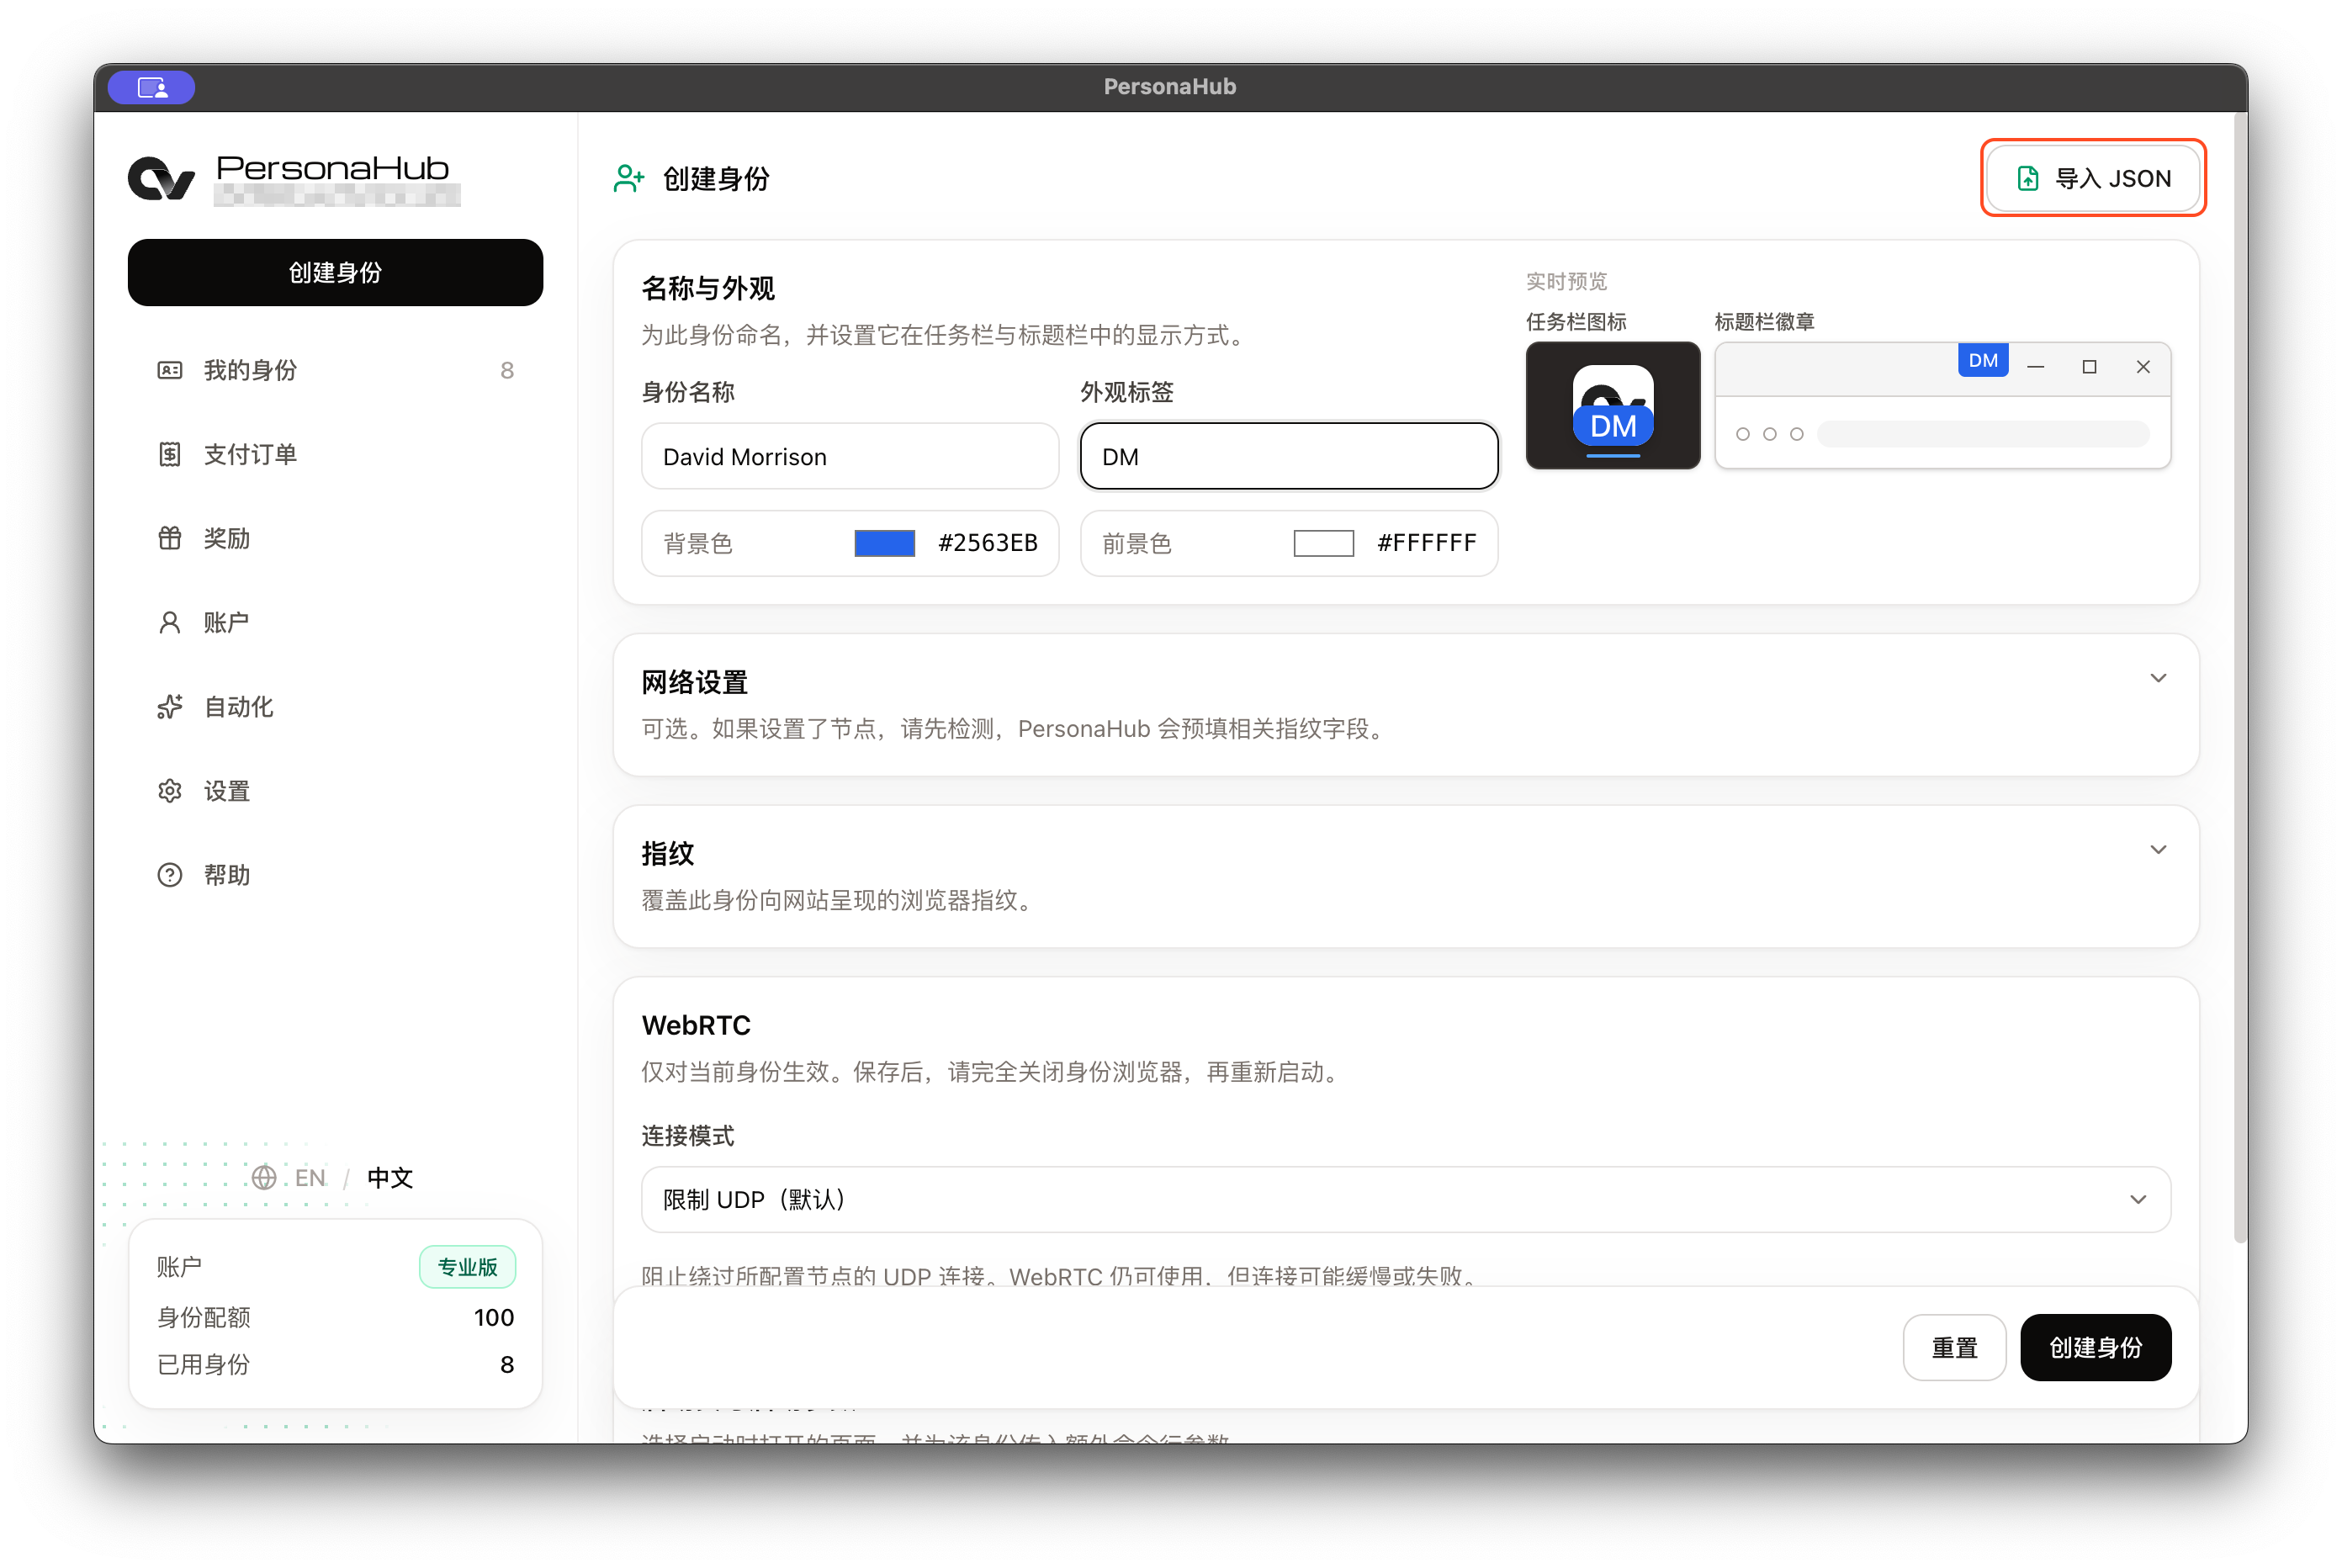The image size is (2342, 1568).
Task: Click the #FFFFFF hex value
Action: pos(1427,543)
